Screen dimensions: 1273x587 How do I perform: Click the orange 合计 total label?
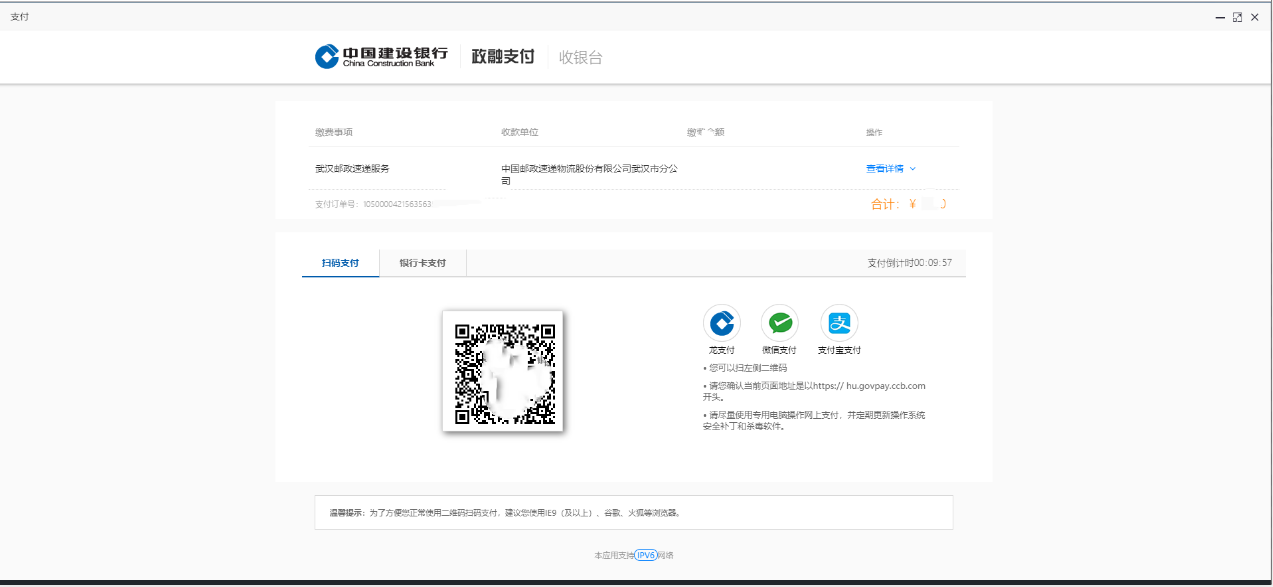pyautogui.click(x=885, y=204)
